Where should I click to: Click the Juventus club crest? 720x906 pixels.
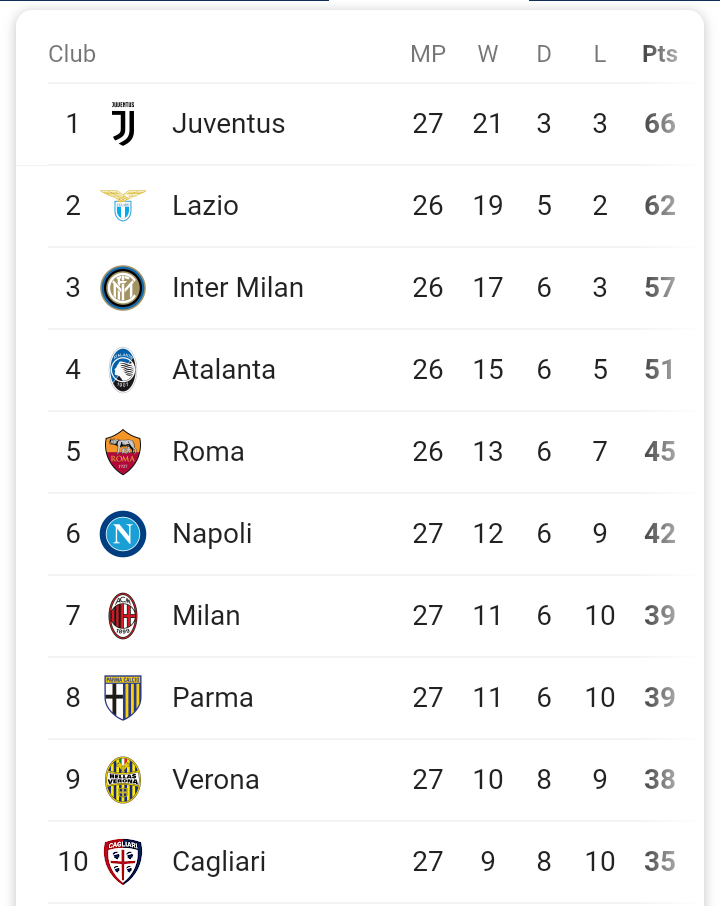pos(123,124)
